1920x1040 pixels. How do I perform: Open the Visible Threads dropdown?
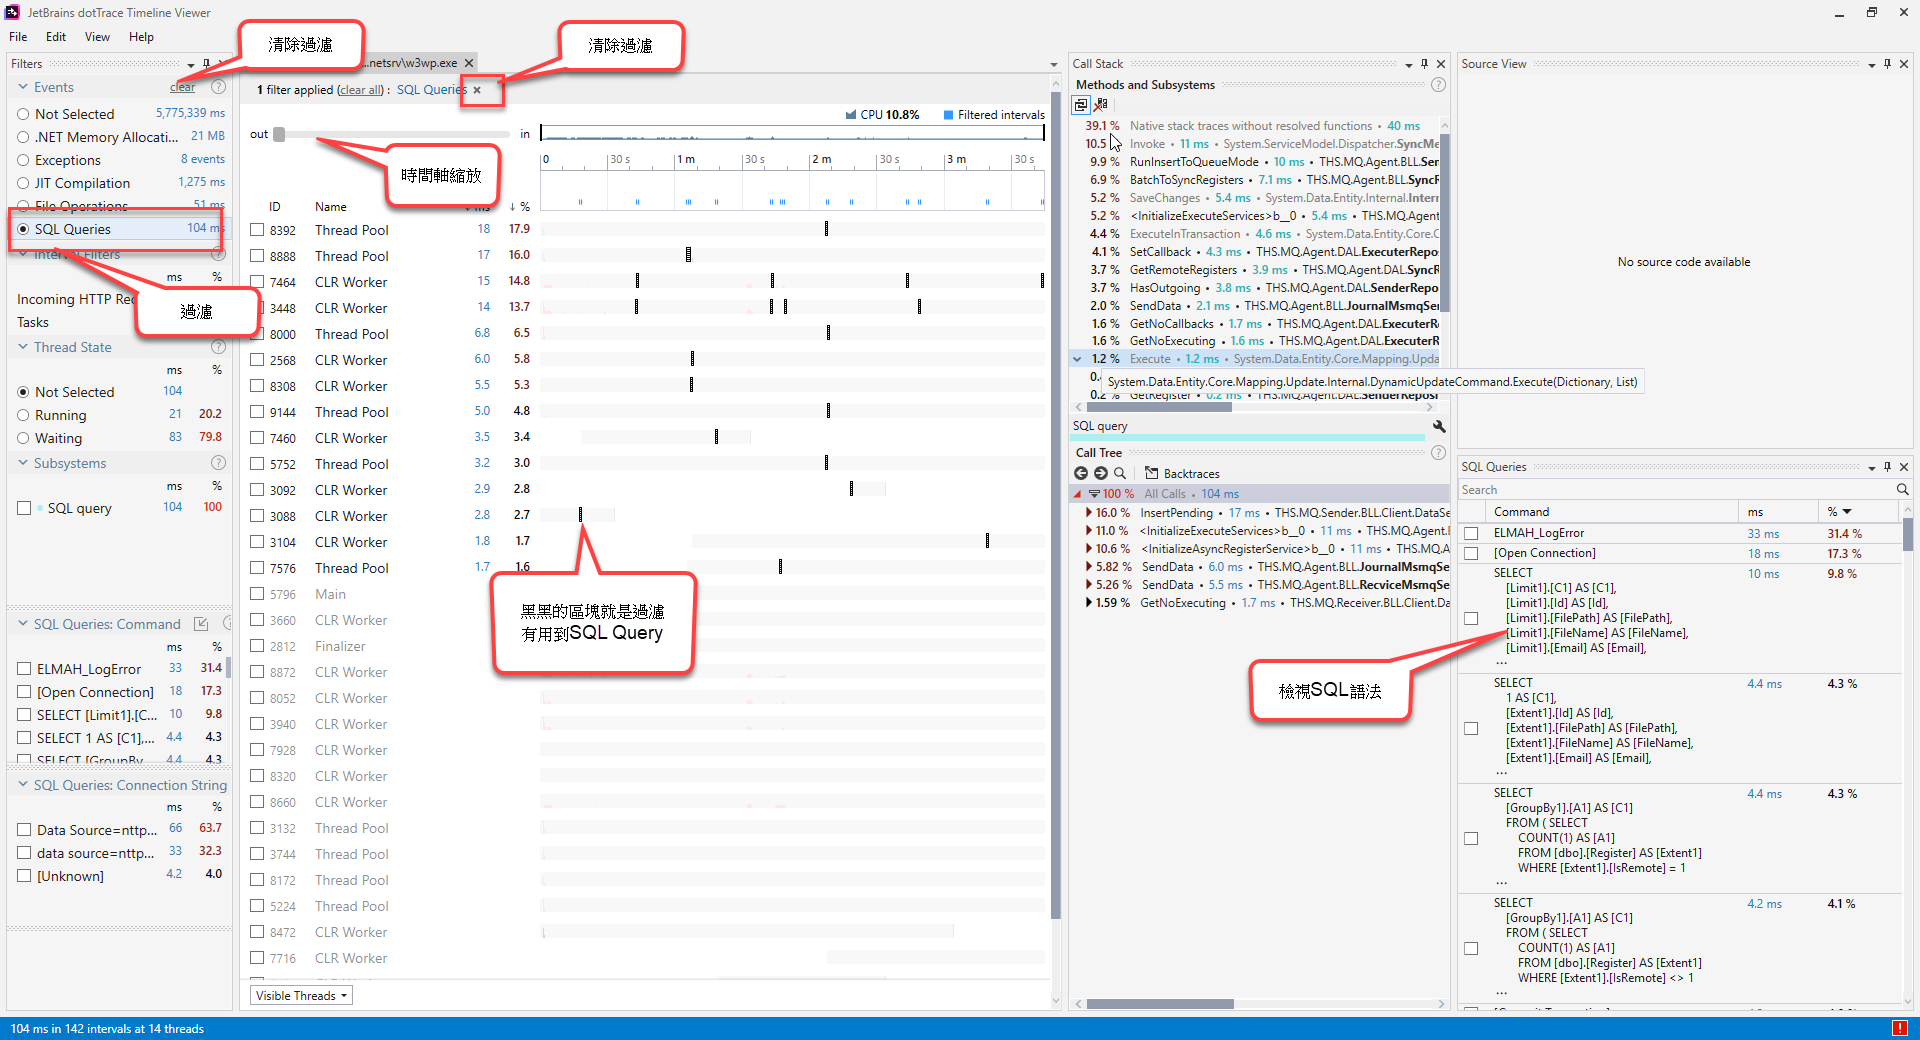[299, 995]
